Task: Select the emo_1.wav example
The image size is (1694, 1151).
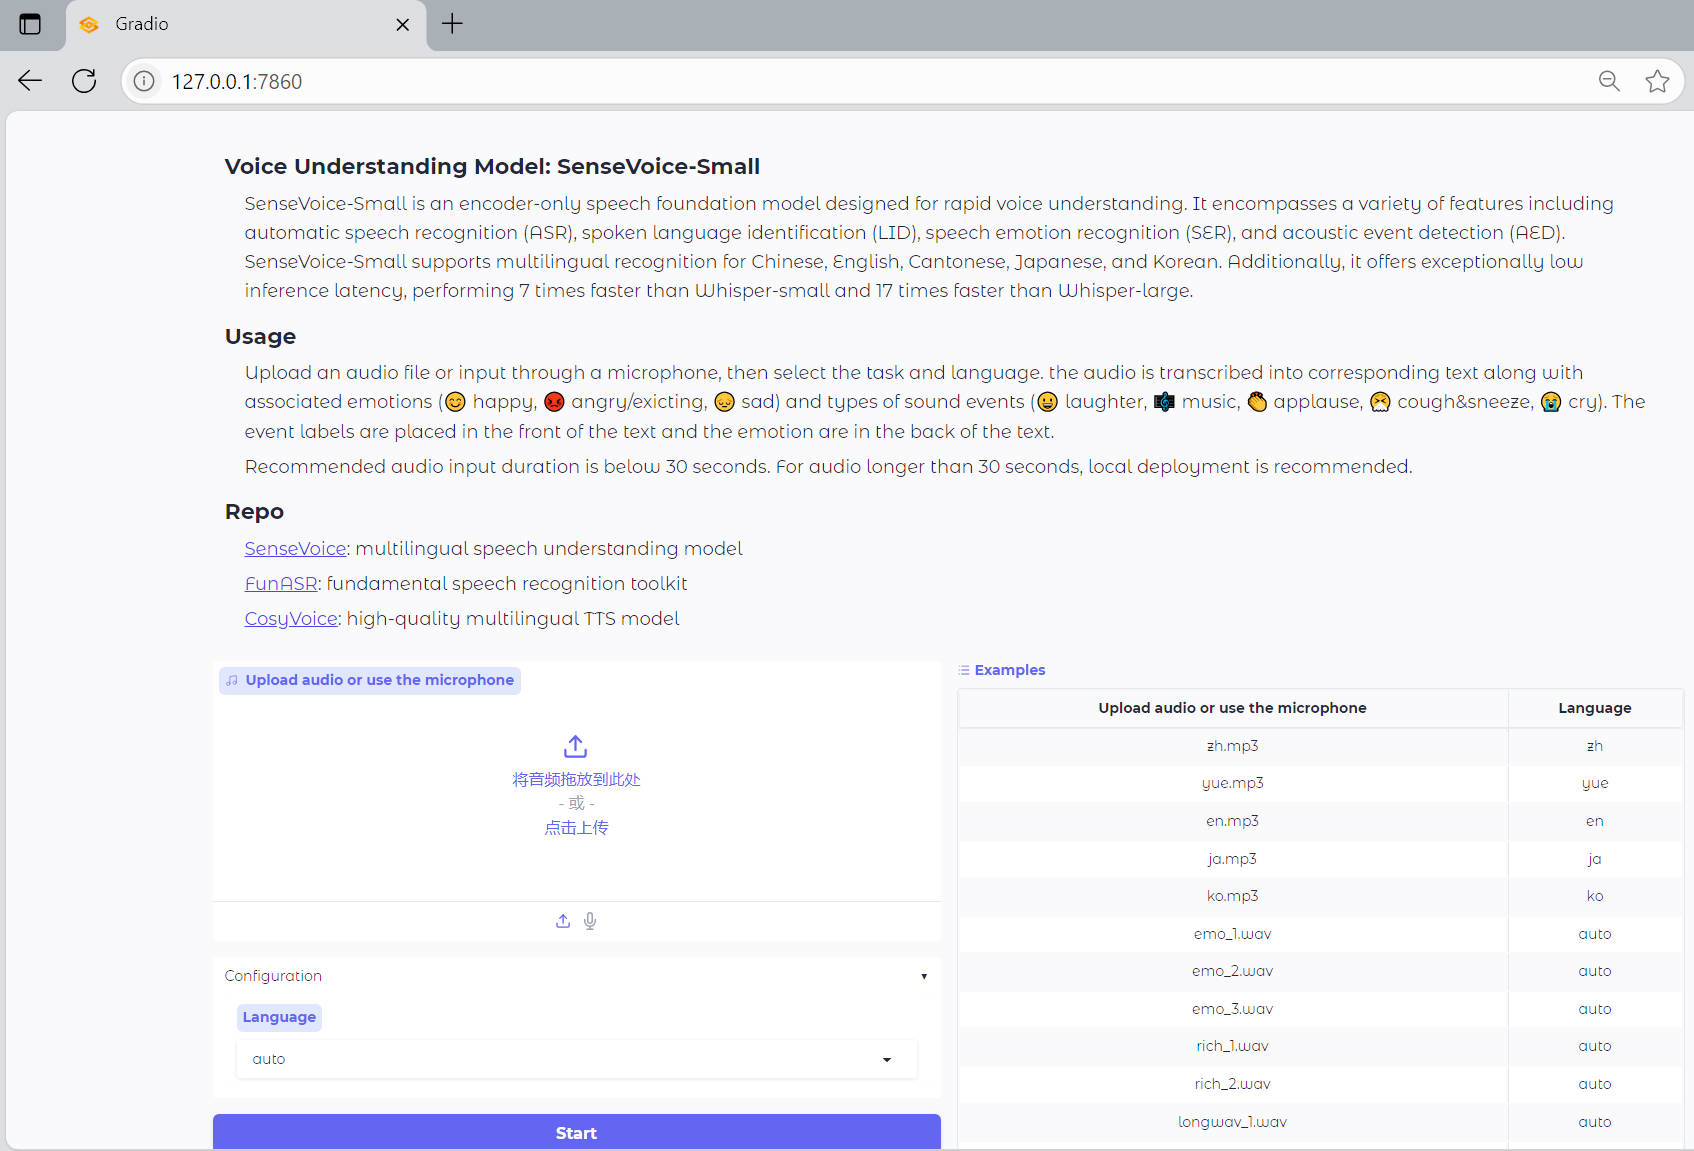Action: pyautogui.click(x=1232, y=934)
